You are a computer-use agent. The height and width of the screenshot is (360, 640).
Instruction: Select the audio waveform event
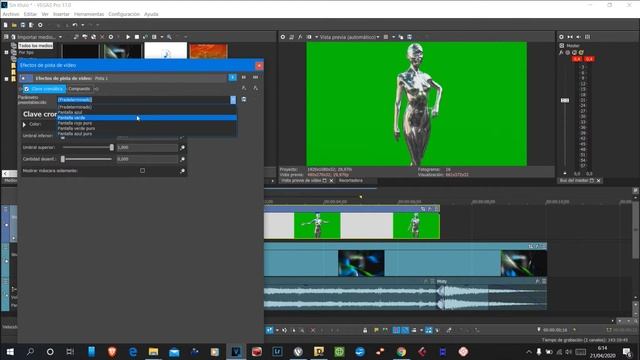405,297
